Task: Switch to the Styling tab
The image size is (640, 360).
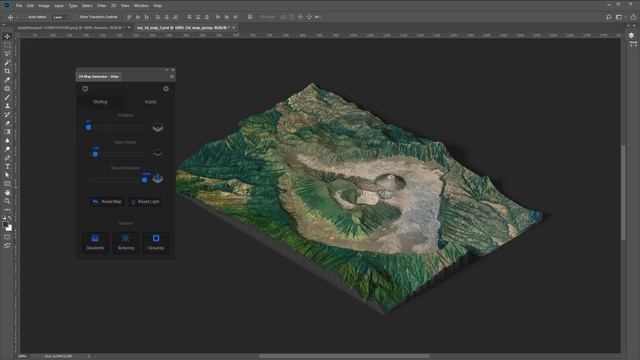Action: [x=100, y=102]
